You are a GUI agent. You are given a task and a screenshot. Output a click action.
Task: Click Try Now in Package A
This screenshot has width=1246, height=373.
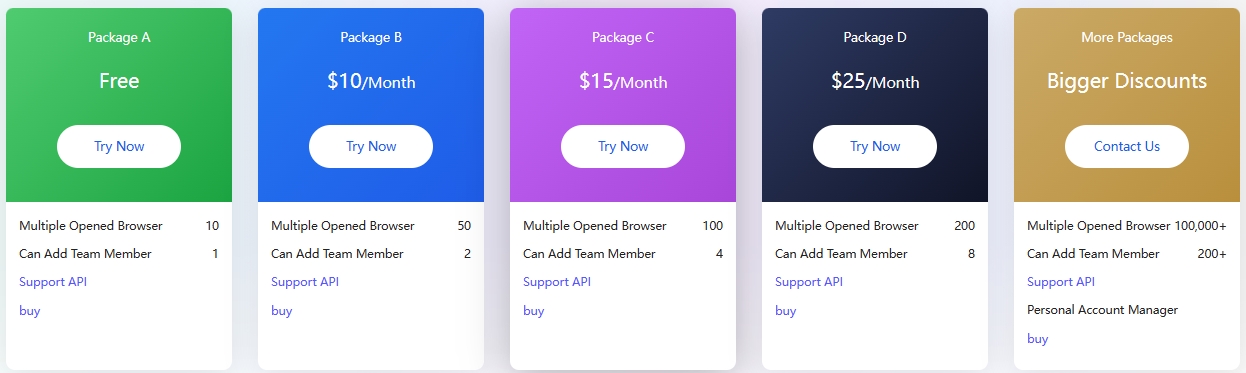(119, 146)
